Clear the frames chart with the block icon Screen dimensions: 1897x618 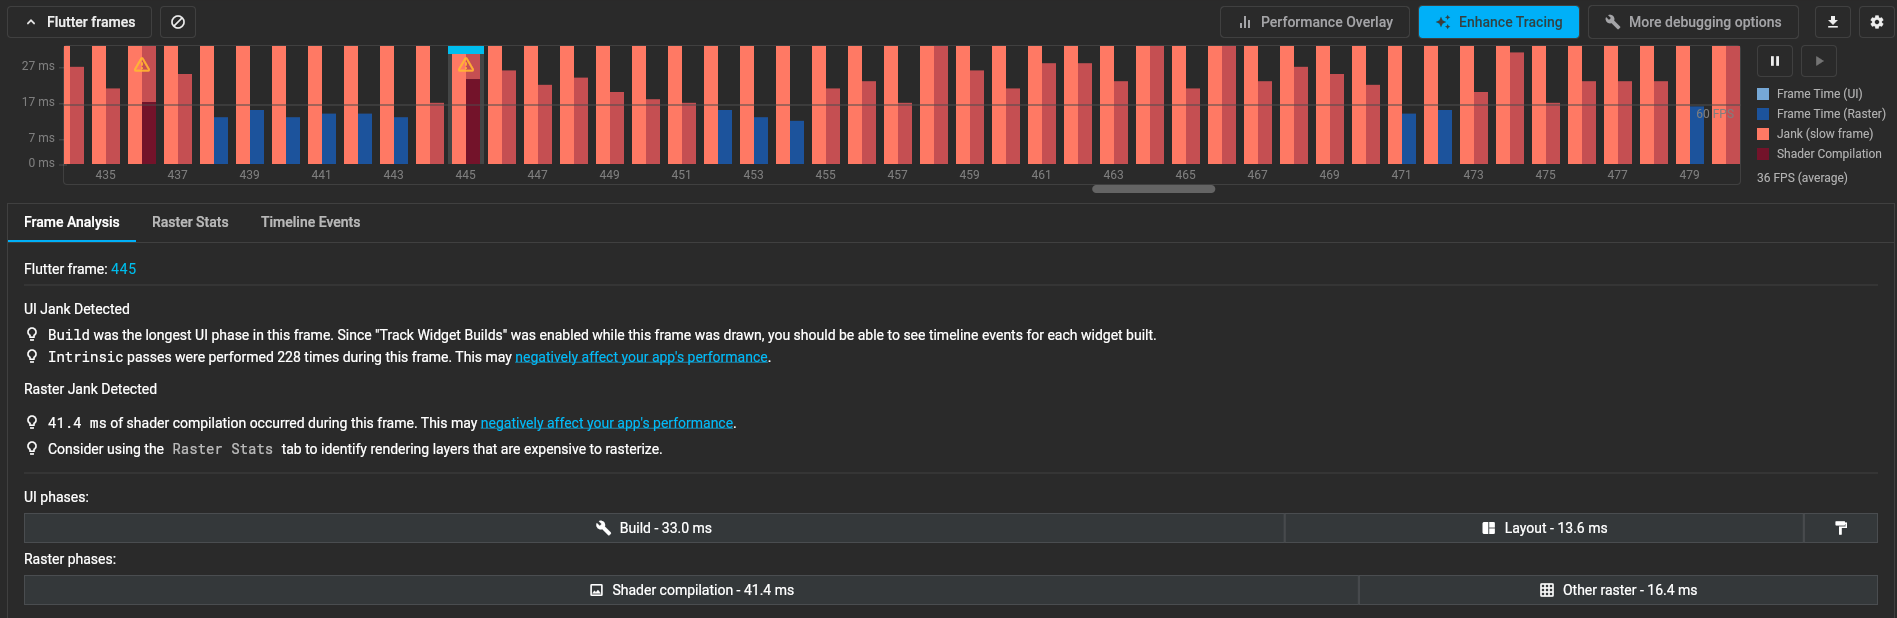click(x=178, y=22)
